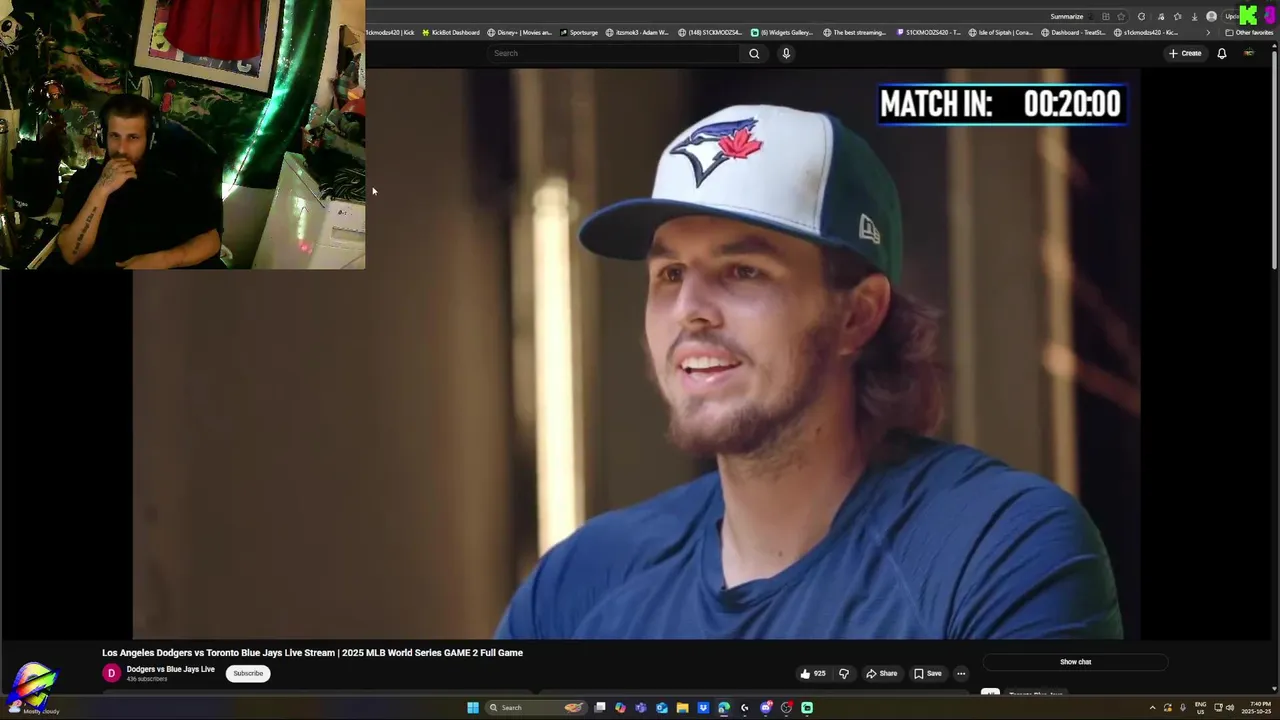Show more bookmarks overflow chevron

point(1208,33)
